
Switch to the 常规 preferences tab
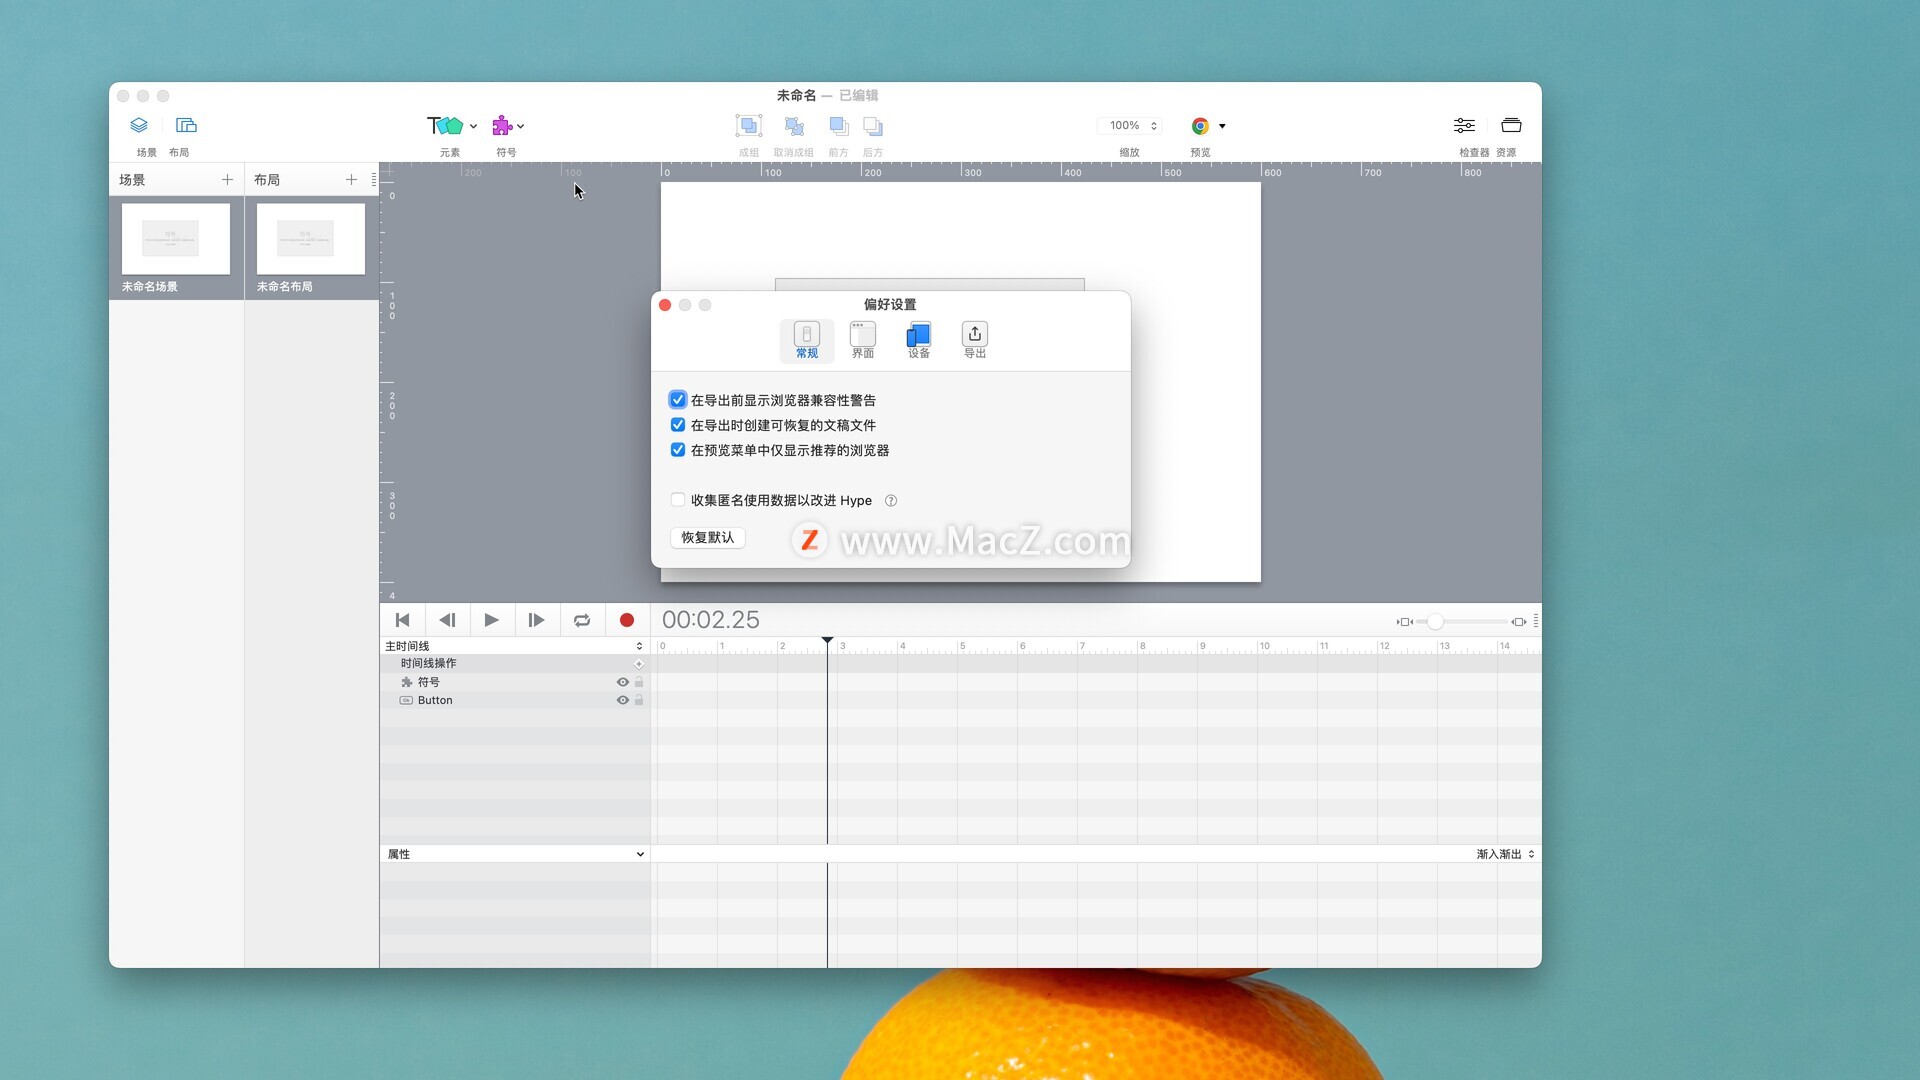[x=807, y=341]
